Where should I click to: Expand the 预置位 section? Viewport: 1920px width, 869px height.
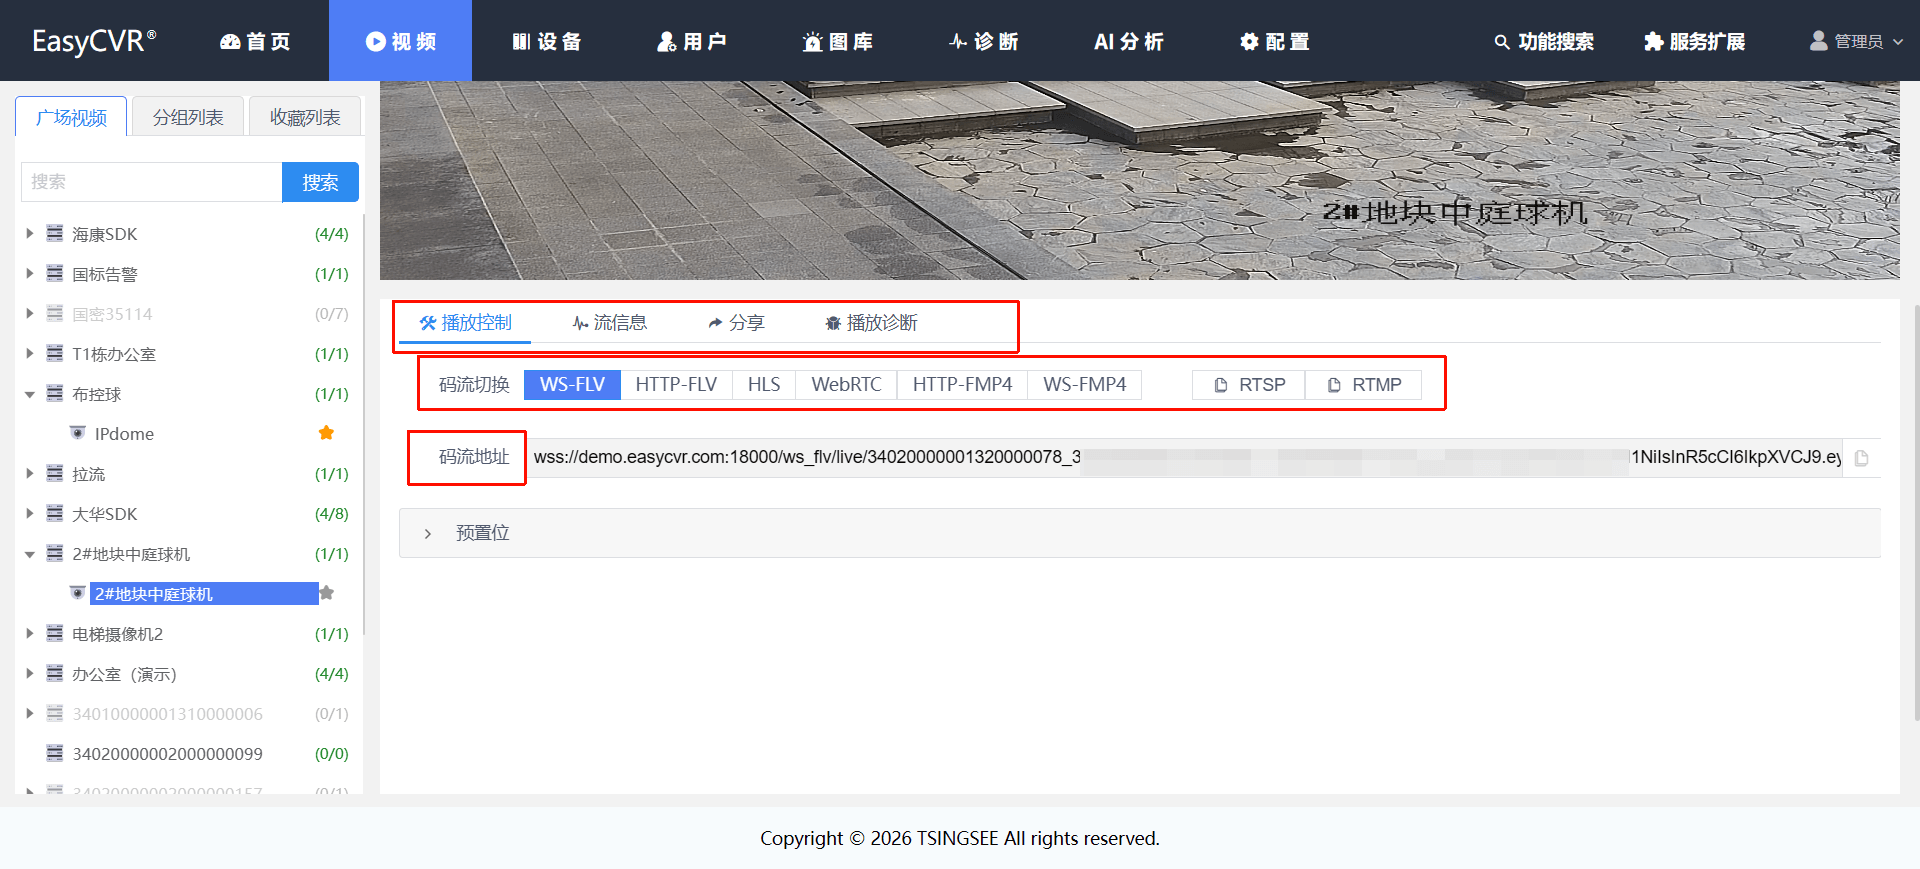[x=428, y=533]
